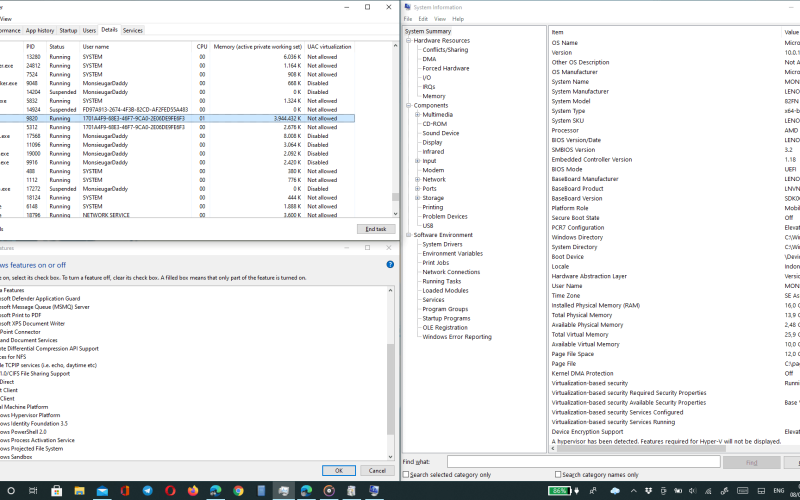Expand the Ports node

click(x=418, y=188)
